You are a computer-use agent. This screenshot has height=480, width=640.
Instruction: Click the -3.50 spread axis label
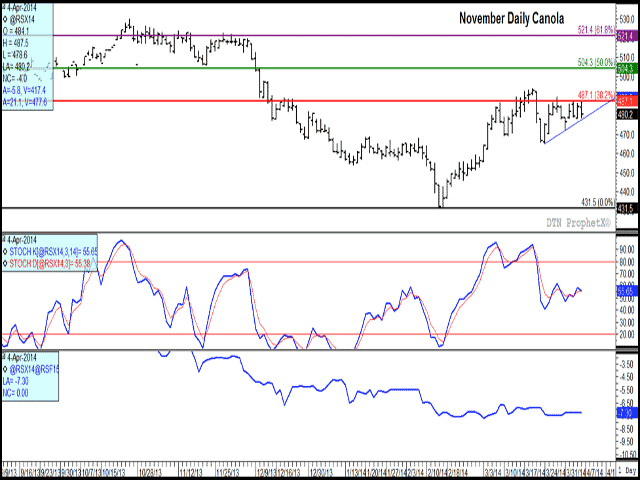coord(627,363)
